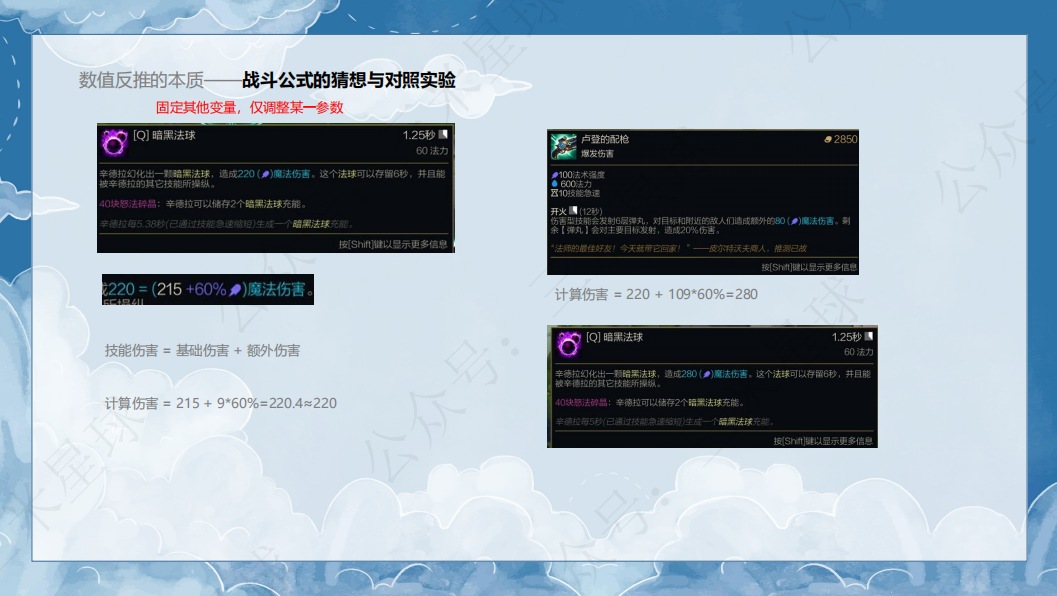Click the Shift hint in the 卢登的配枪 tooltip
The height and width of the screenshot is (596, 1057).
[x=808, y=267]
